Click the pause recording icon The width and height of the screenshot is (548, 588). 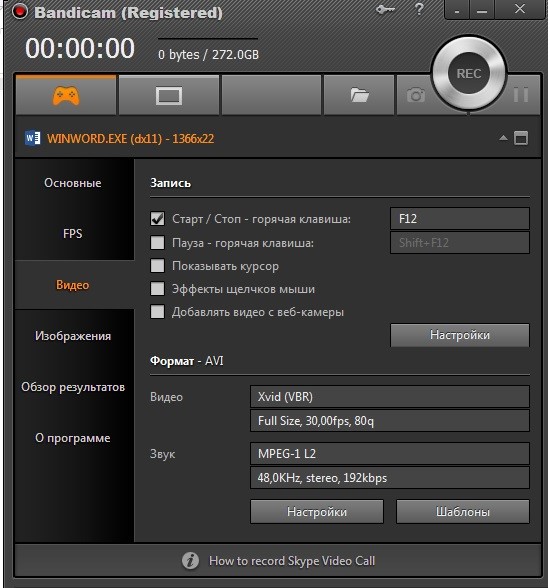(x=521, y=95)
